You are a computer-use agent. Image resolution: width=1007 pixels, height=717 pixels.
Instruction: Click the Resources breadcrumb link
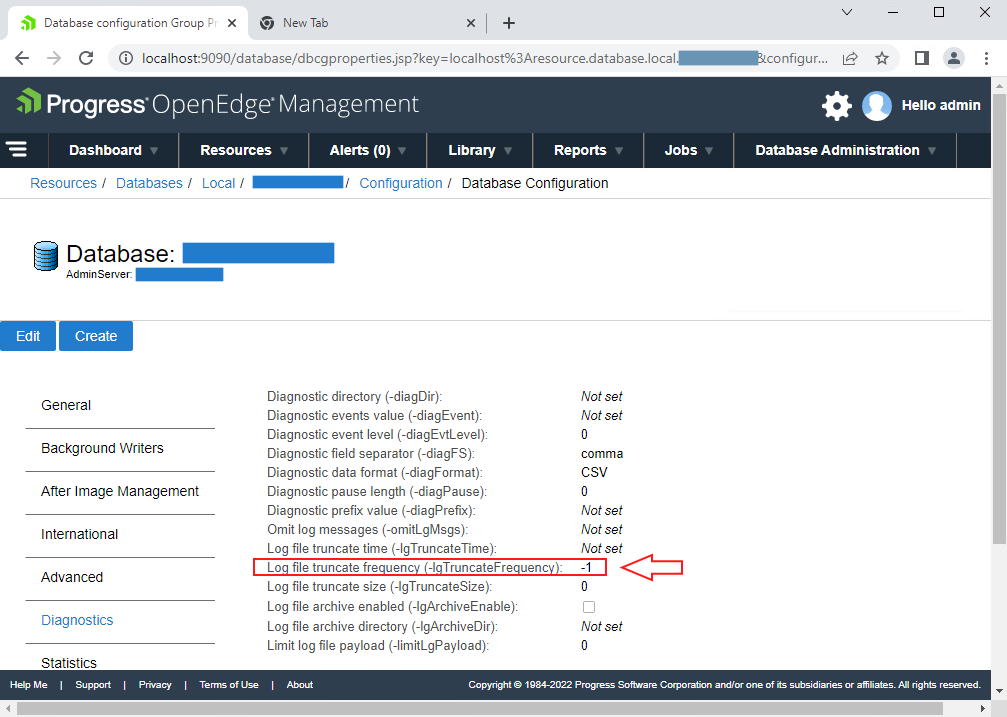coord(64,183)
